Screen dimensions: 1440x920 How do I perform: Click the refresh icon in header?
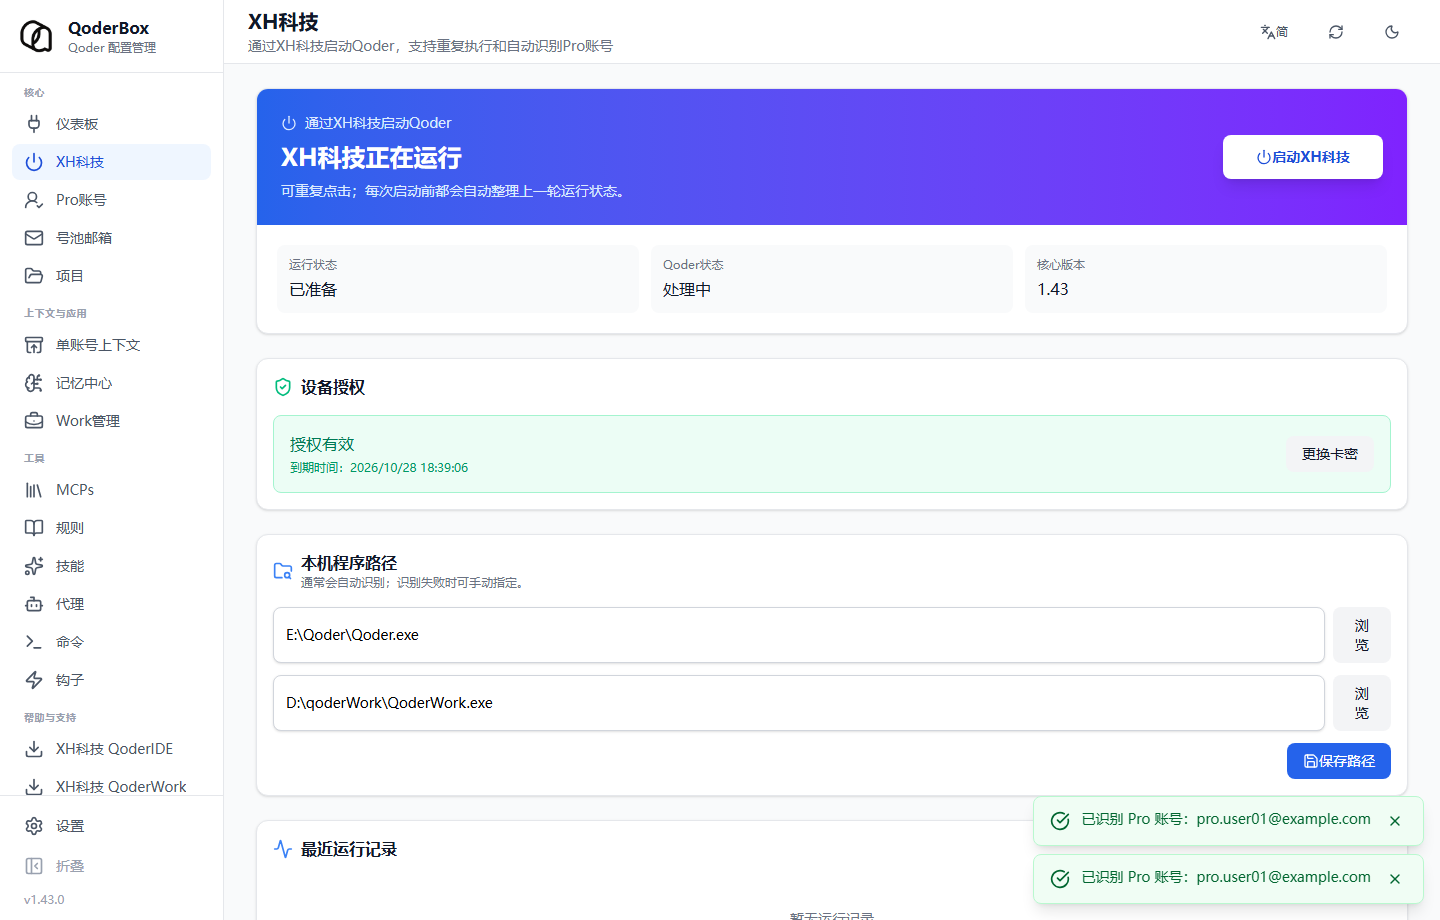(1336, 32)
